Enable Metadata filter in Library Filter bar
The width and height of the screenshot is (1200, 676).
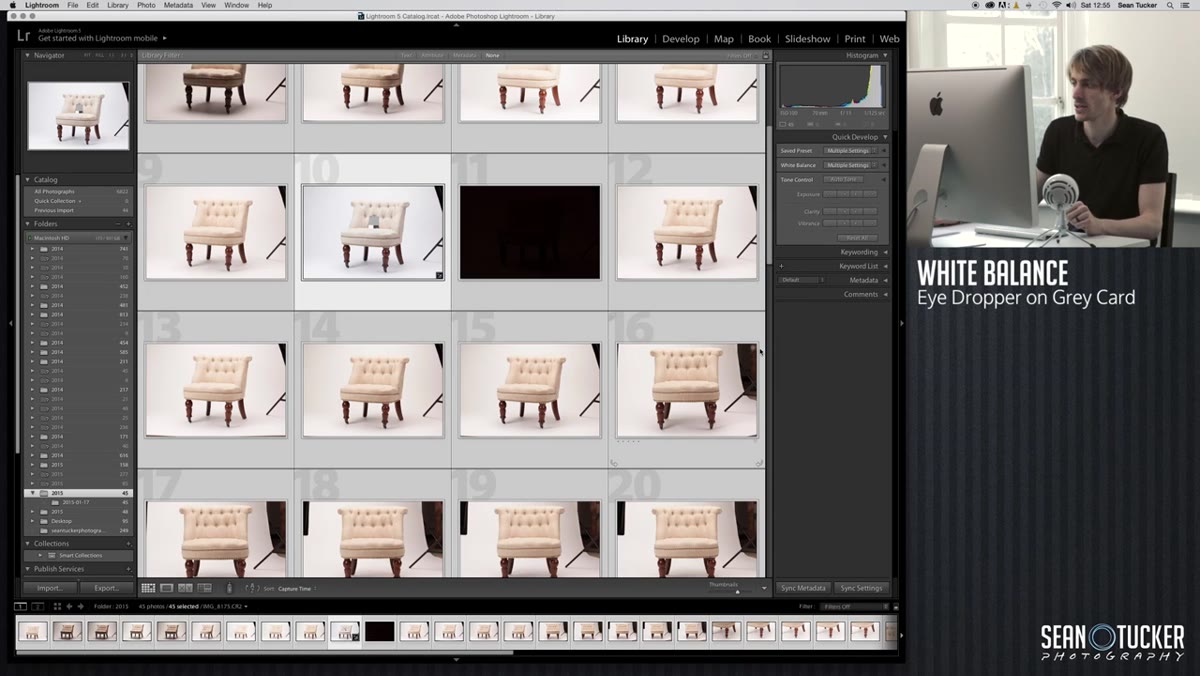(x=465, y=55)
